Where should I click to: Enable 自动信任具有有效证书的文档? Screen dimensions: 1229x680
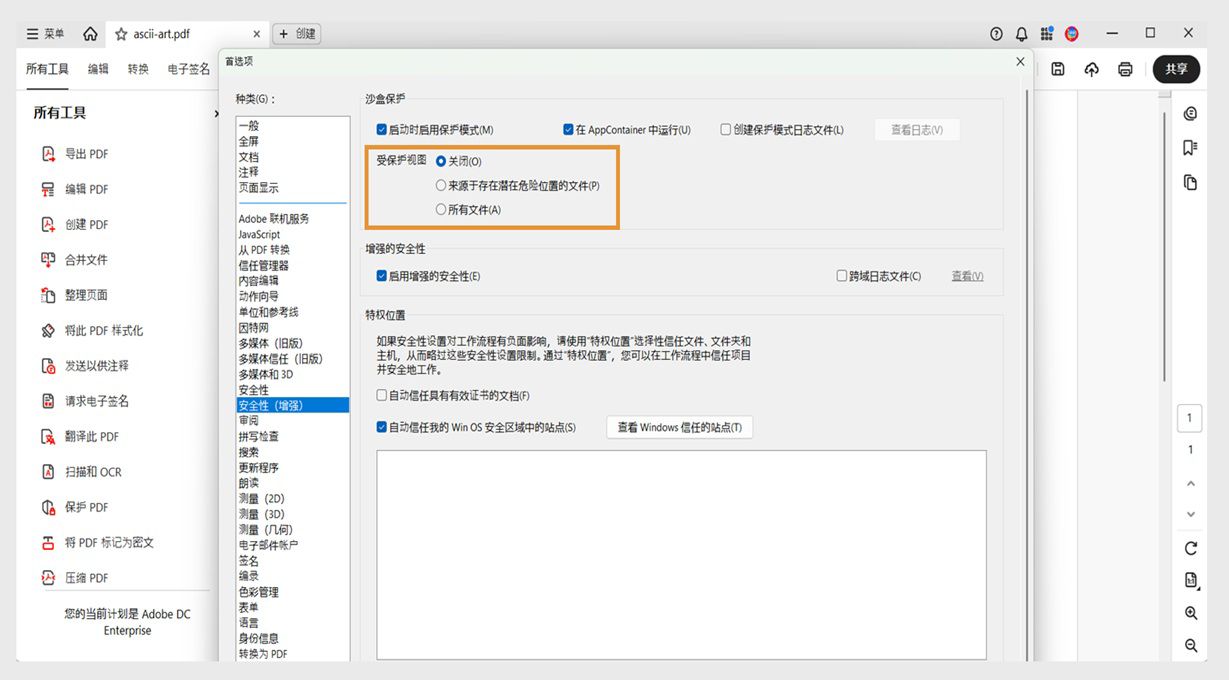[381, 394]
